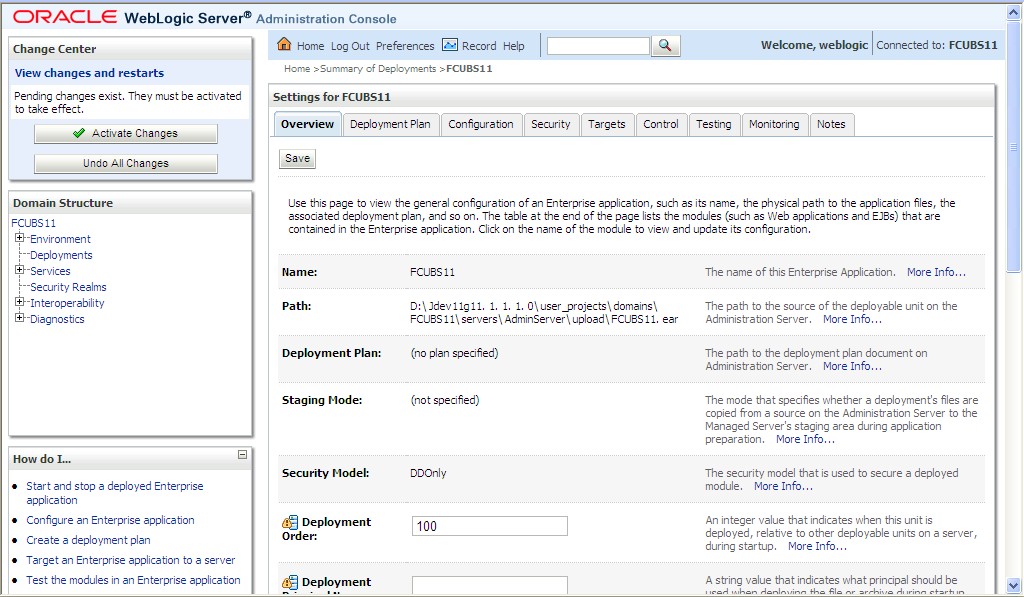Click Undo All Changes
Screen dimensions: 1024x597
pos(125,163)
